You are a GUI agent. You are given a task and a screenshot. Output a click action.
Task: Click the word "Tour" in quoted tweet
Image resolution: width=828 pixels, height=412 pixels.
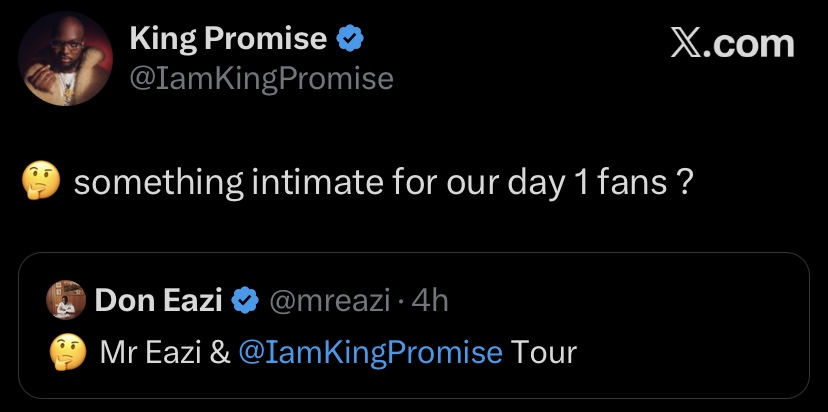[x=544, y=352]
